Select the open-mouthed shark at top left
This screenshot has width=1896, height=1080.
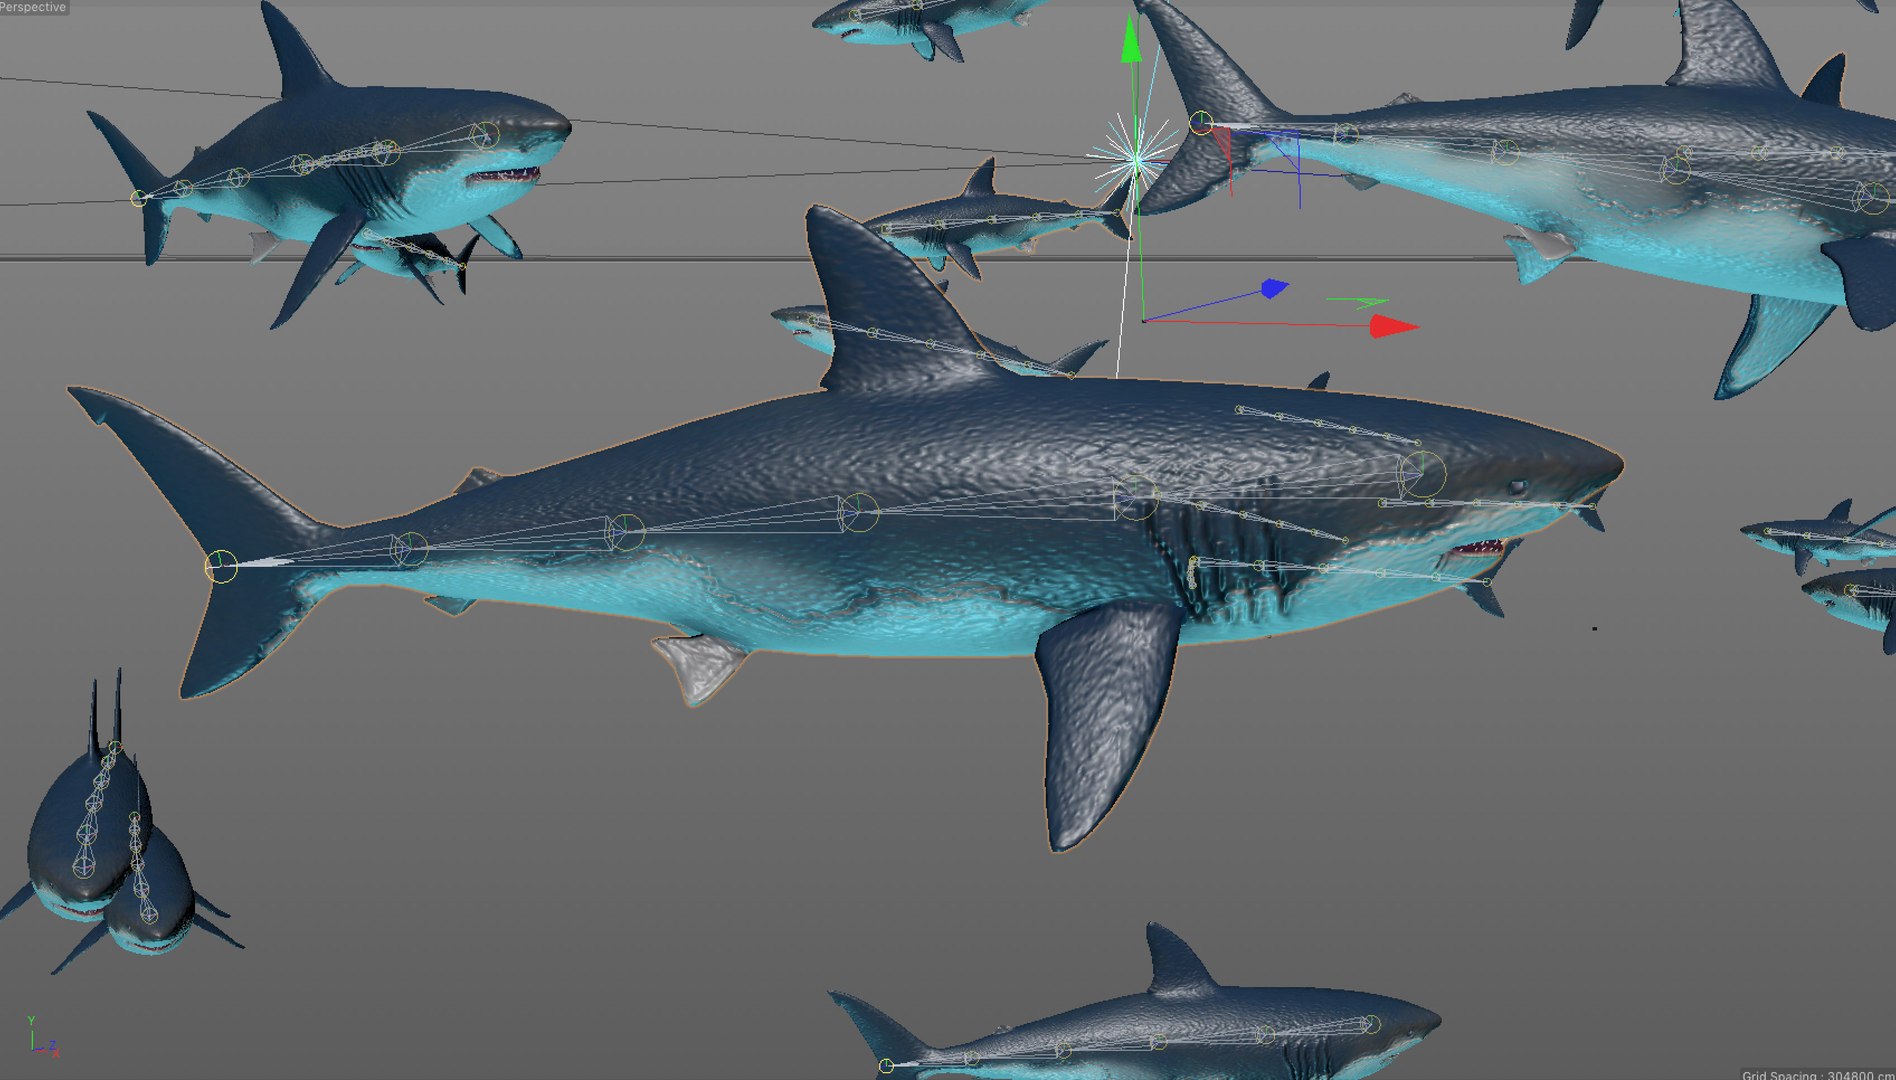330,165
